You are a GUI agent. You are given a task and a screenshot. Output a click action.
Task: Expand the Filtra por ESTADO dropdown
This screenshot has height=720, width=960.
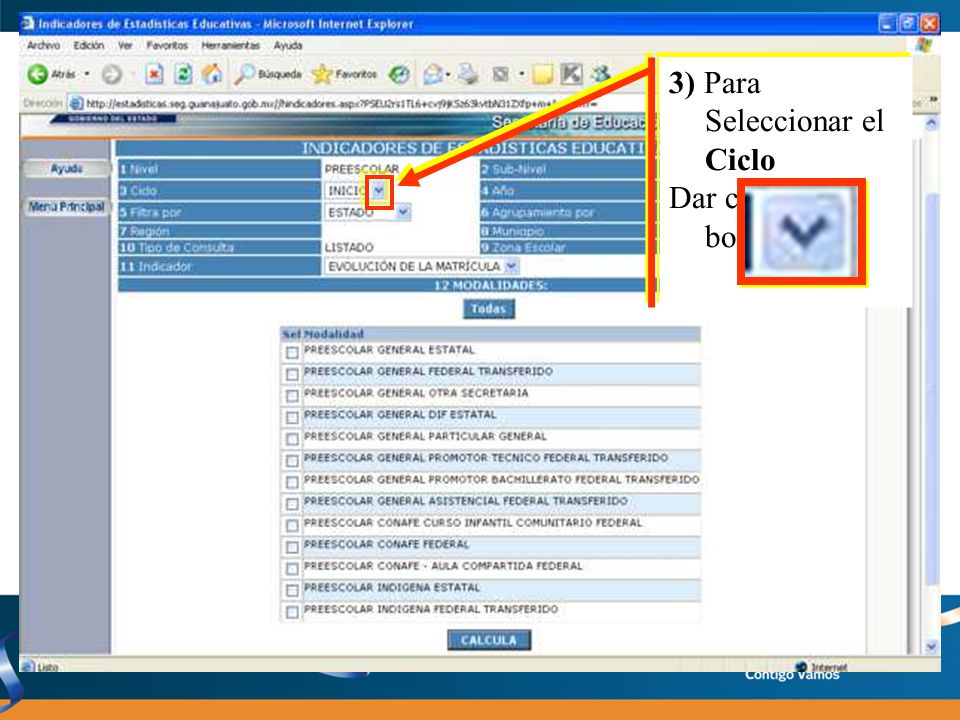point(403,212)
